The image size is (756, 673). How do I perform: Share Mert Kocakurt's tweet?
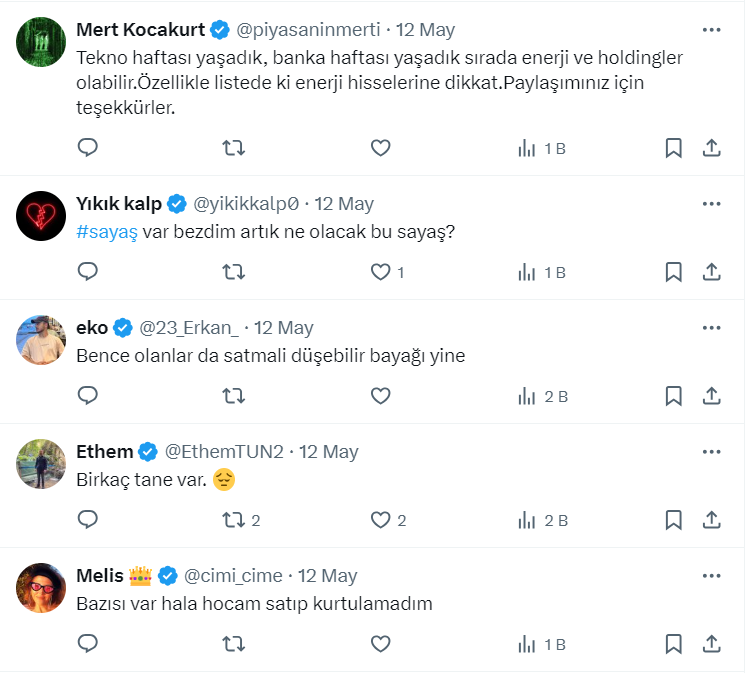point(712,148)
